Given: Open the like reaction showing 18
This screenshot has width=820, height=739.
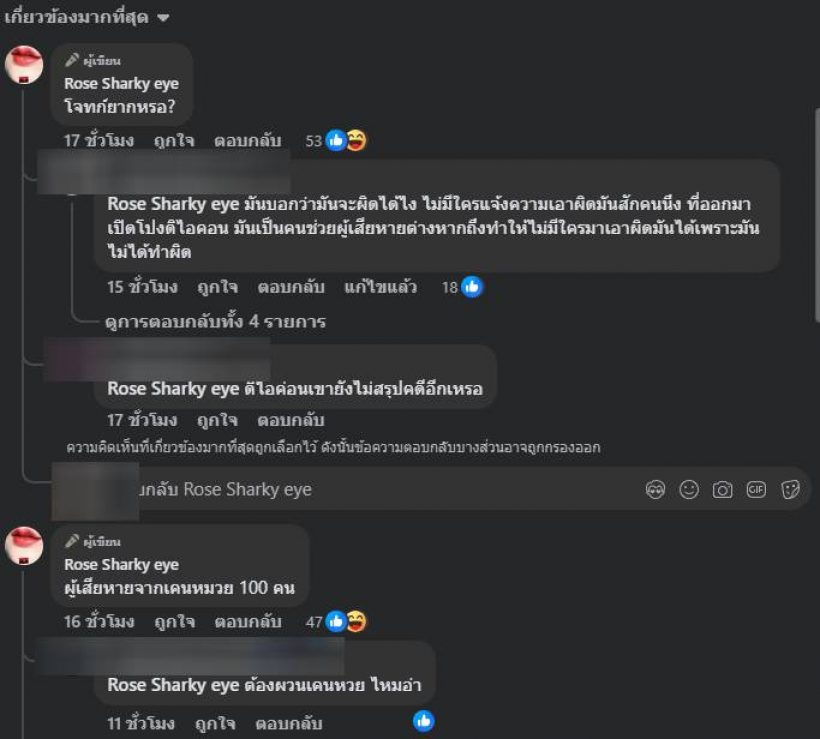Looking at the screenshot, I should (x=462, y=287).
